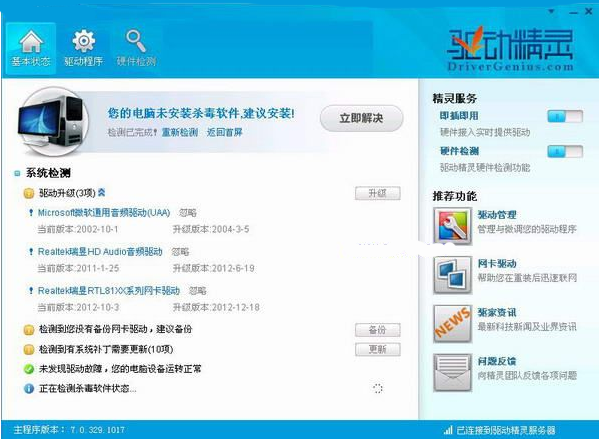Collapse the 驱动升级(3项) list chevron
Screen dimensions: 599x440
click(x=102, y=192)
